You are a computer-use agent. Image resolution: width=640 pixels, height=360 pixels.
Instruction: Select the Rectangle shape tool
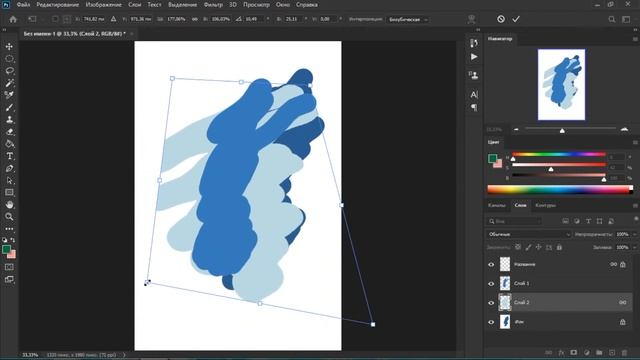[9, 193]
